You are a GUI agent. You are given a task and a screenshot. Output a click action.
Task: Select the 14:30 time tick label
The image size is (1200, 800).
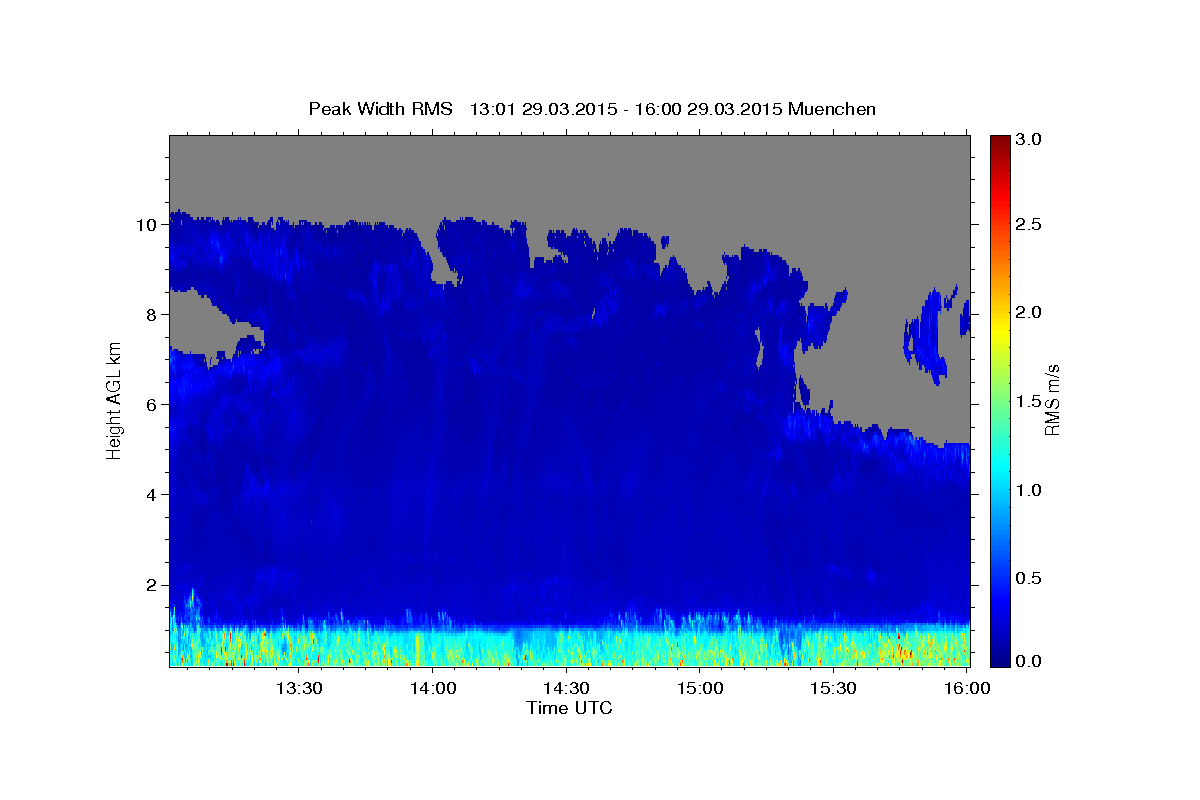point(566,689)
